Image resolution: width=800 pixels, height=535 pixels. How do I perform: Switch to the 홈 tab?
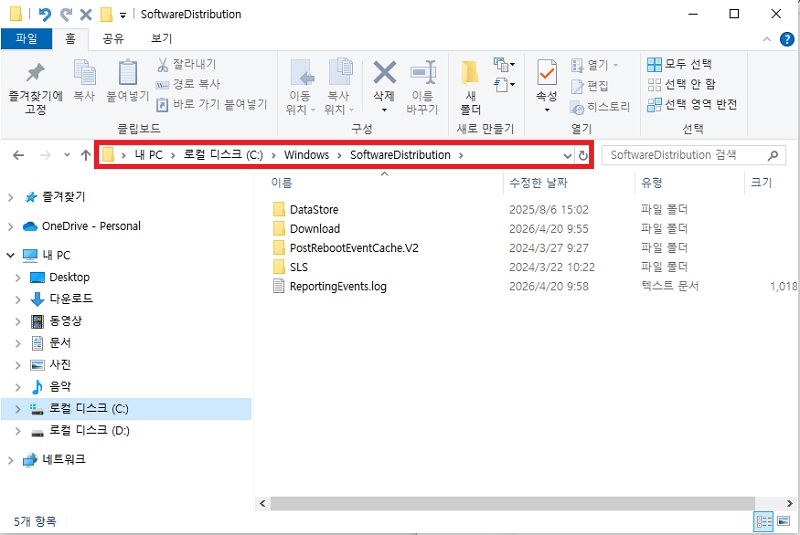click(70, 39)
